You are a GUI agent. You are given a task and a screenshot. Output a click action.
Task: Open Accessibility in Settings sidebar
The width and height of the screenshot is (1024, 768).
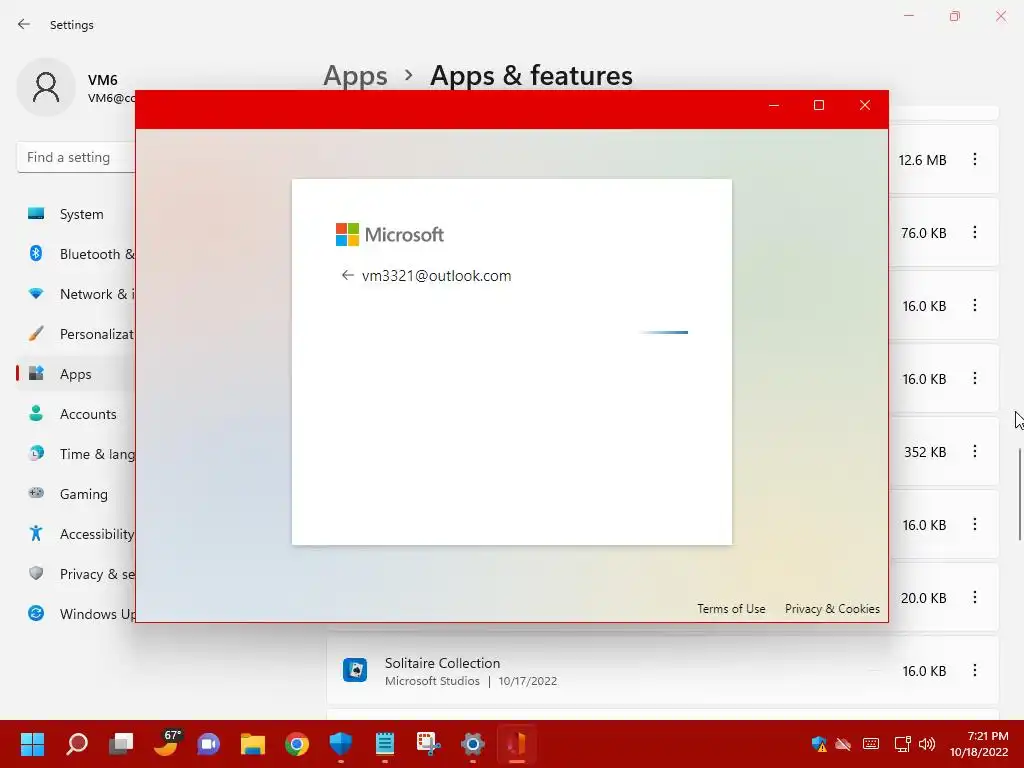click(x=76, y=534)
